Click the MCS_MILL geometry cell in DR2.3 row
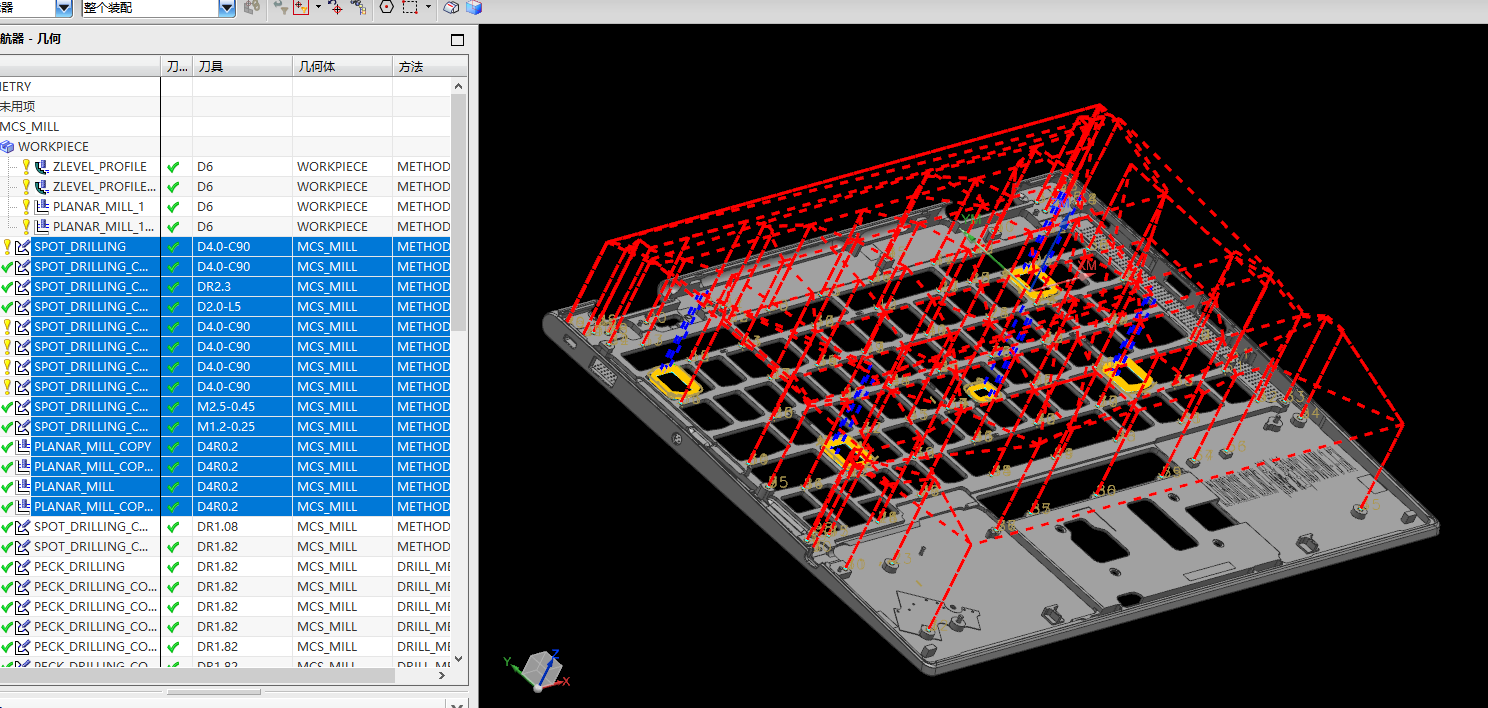This screenshot has height=708, width=1488. point(342,287)
